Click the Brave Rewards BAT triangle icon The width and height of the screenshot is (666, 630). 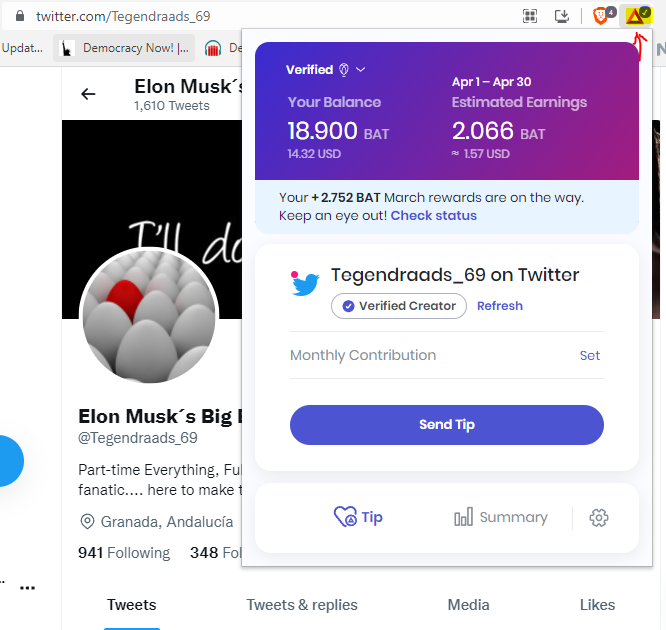[x=635, y=16]
